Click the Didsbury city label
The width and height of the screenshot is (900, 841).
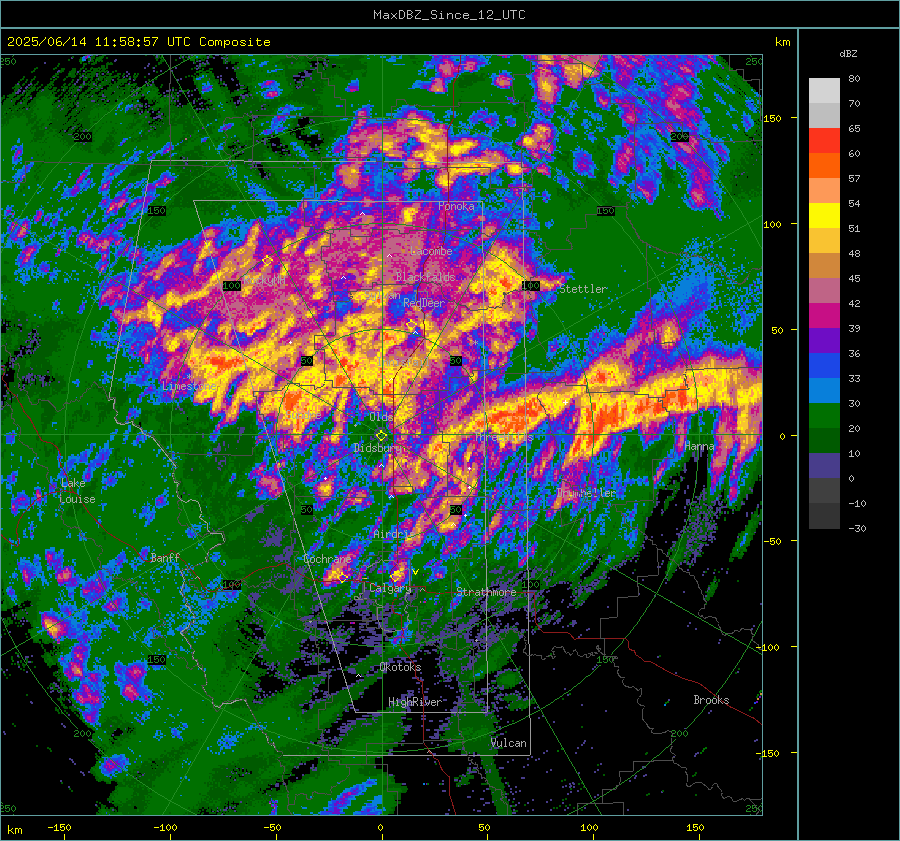378,448
